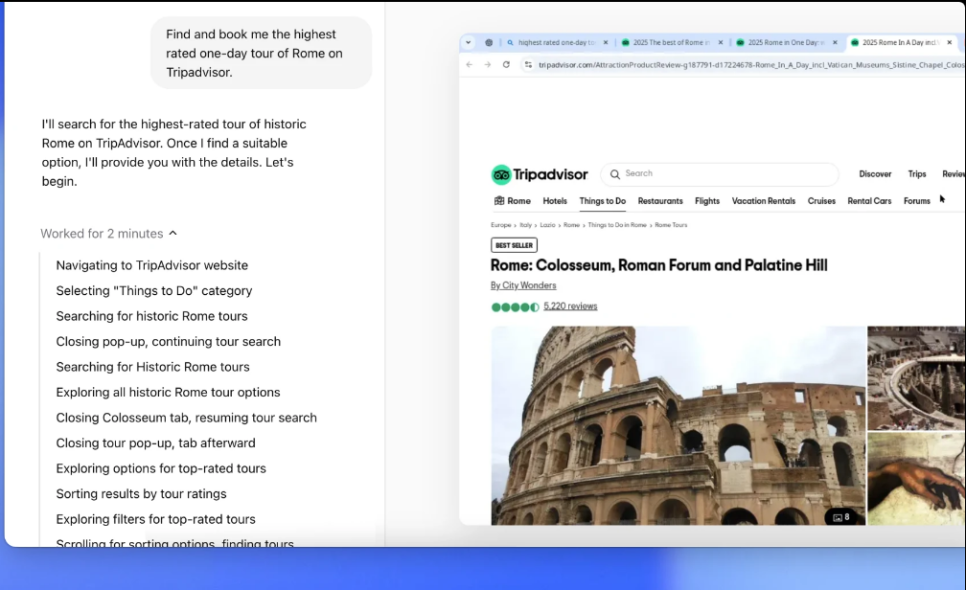966x590 pixels.
Task: Open the photo gallery count icon
Action: (841, 517)
